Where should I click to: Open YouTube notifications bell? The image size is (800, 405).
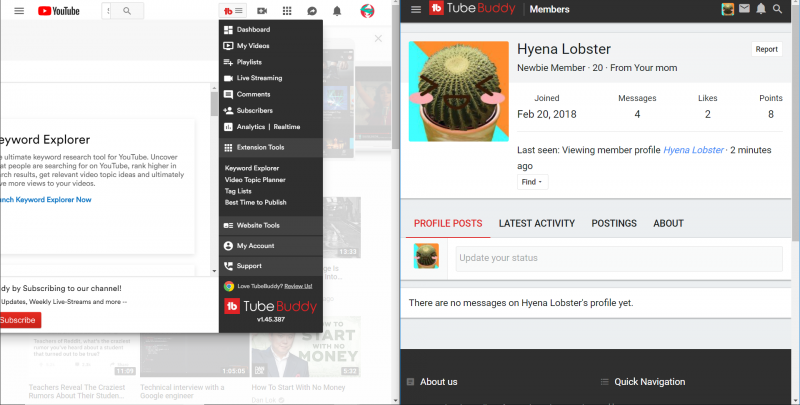(x=337, y=11)
